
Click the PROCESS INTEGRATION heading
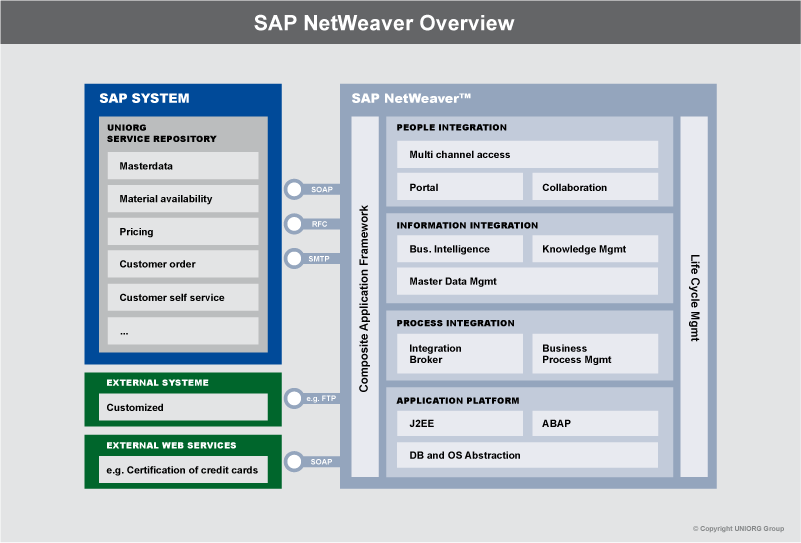coord(455,323)
